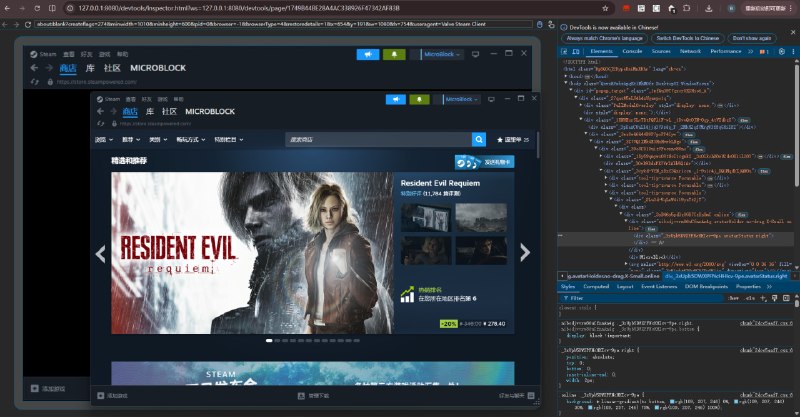Click the magnifier search button in the store

(479, 139)
